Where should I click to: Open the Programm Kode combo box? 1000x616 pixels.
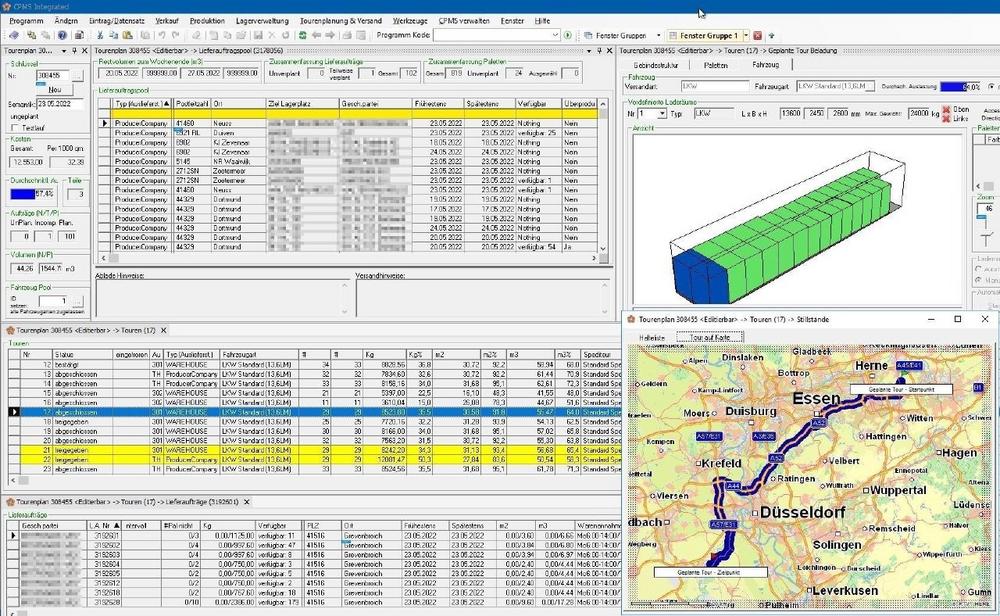(553, 35)
